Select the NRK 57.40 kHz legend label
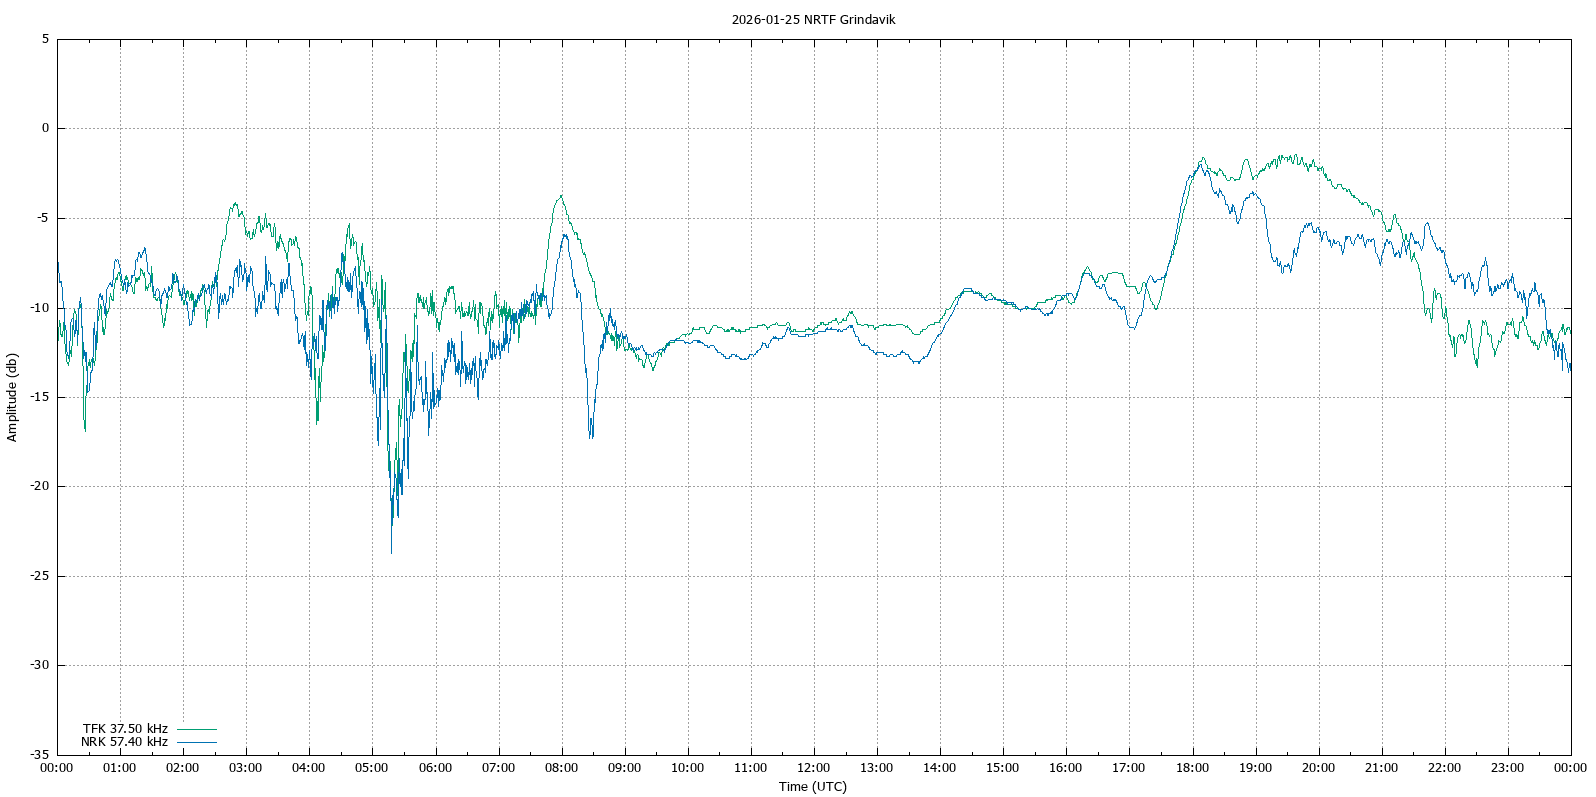This screenshot has height=797, width=1596. click(124, 742)
